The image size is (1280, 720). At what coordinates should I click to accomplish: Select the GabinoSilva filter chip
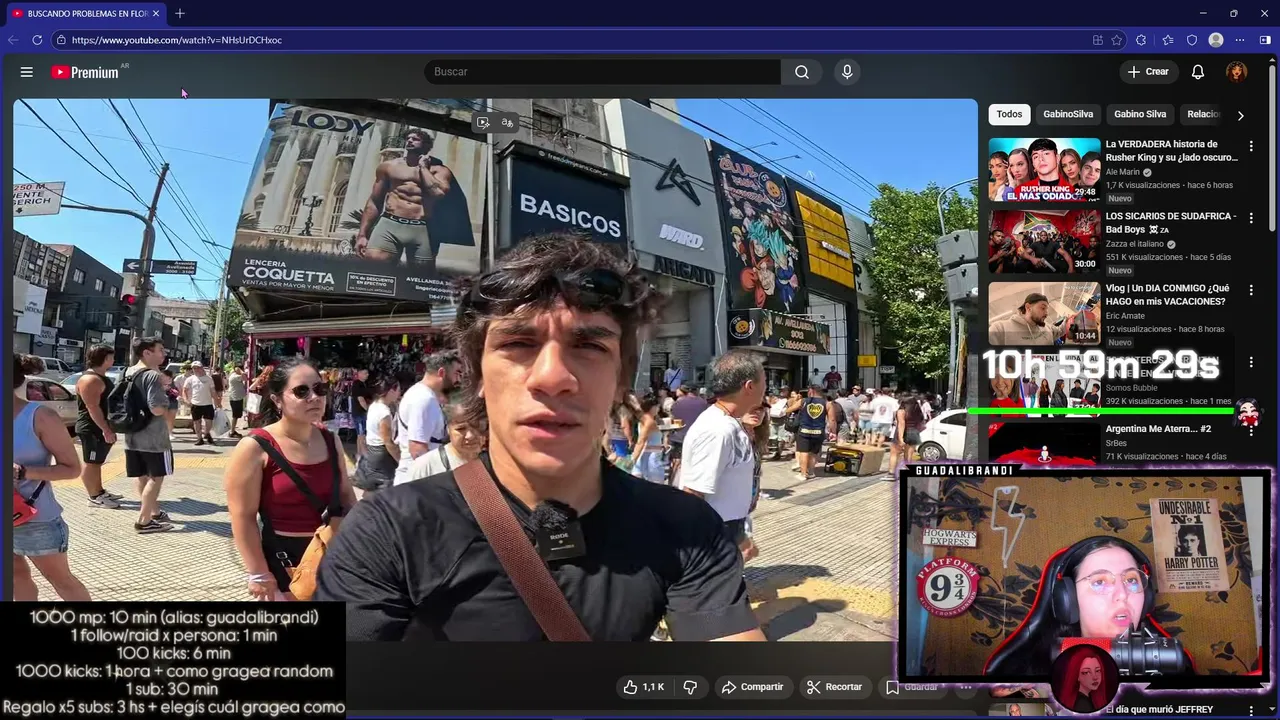click(1068, 114)
